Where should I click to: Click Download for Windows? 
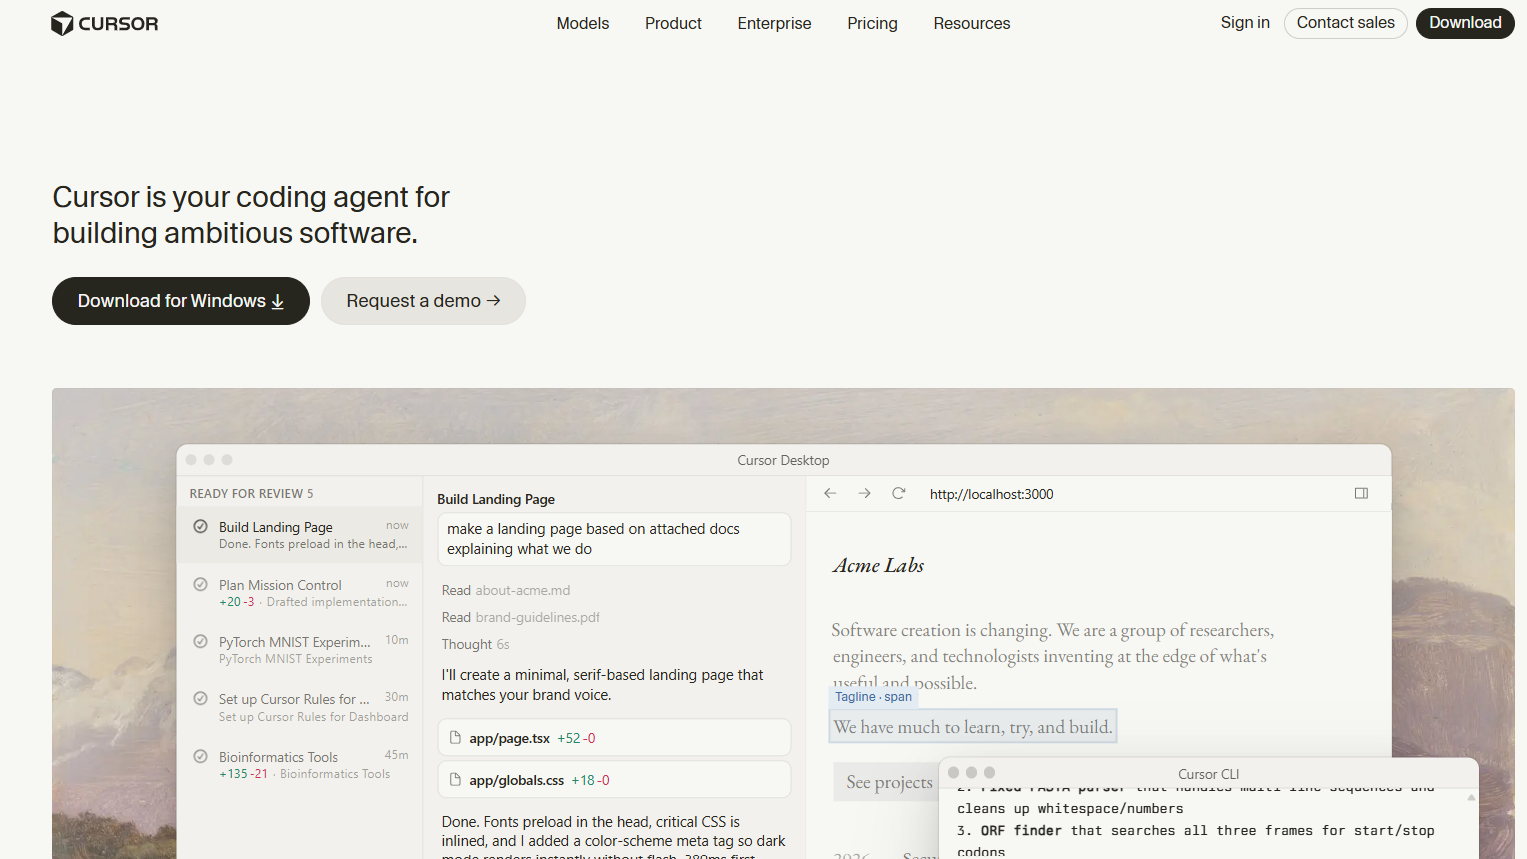tap(181, 301)
